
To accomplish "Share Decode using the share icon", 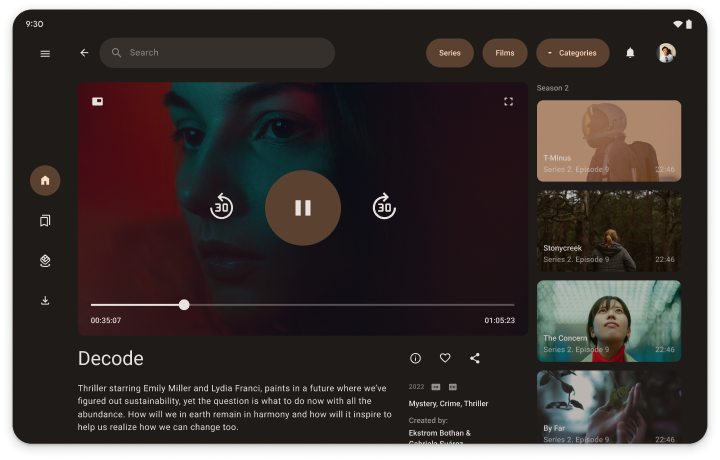I will tap(474, 358).
